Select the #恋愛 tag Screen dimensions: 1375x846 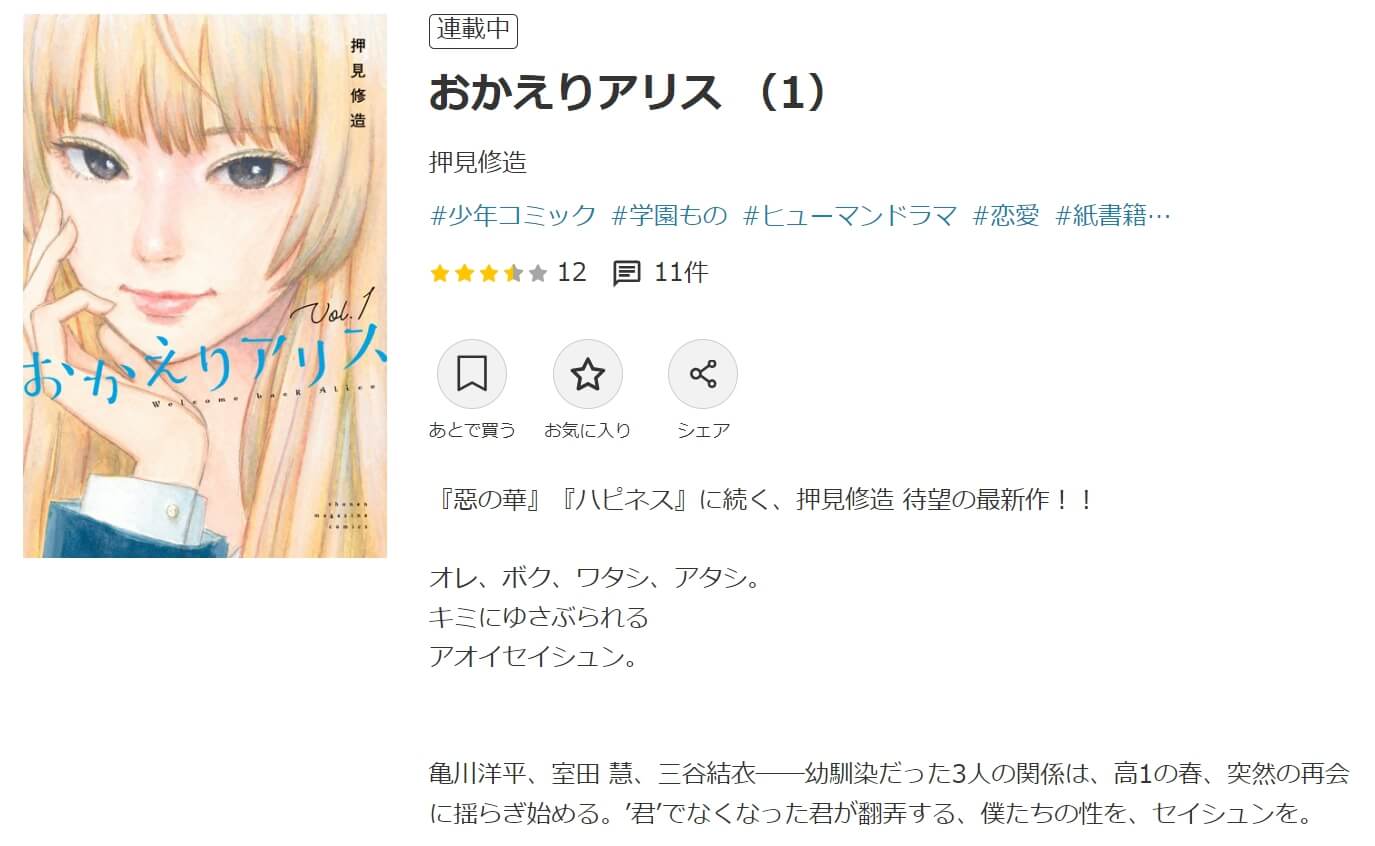(1007, 215)
